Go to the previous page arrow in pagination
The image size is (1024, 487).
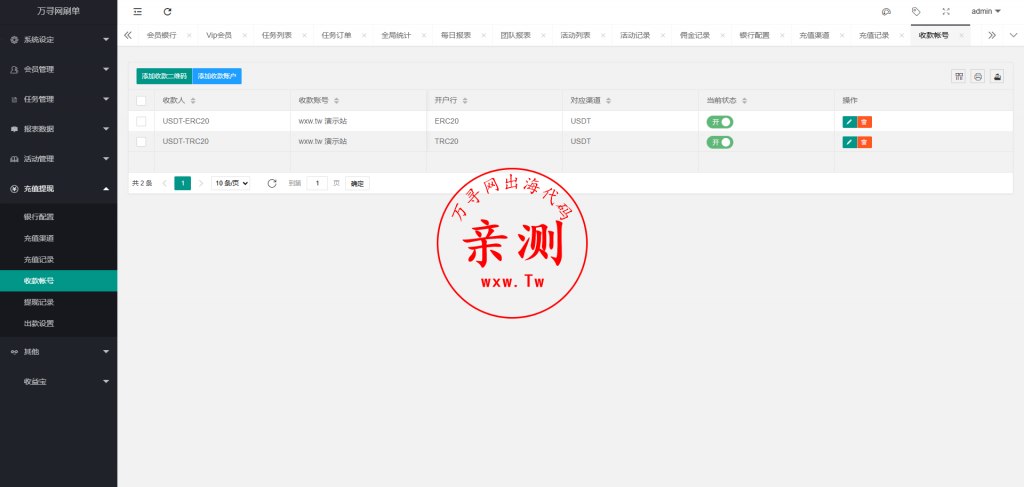165,183
